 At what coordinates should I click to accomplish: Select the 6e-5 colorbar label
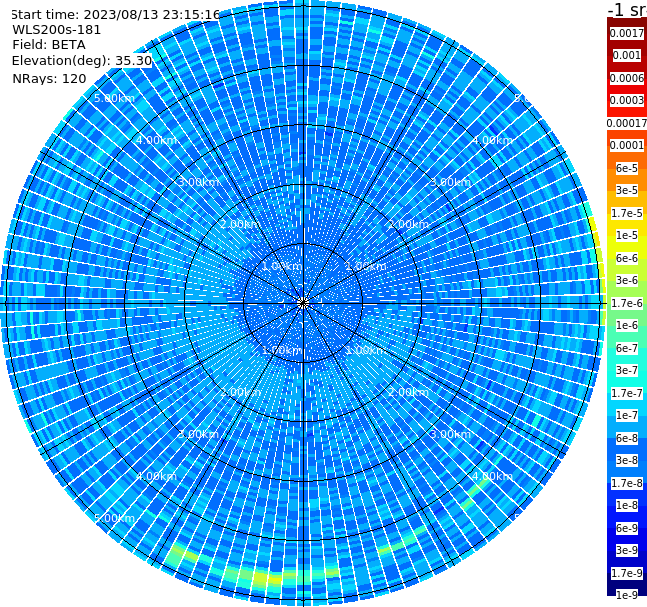pyautogui.click(x=627, y=168)
